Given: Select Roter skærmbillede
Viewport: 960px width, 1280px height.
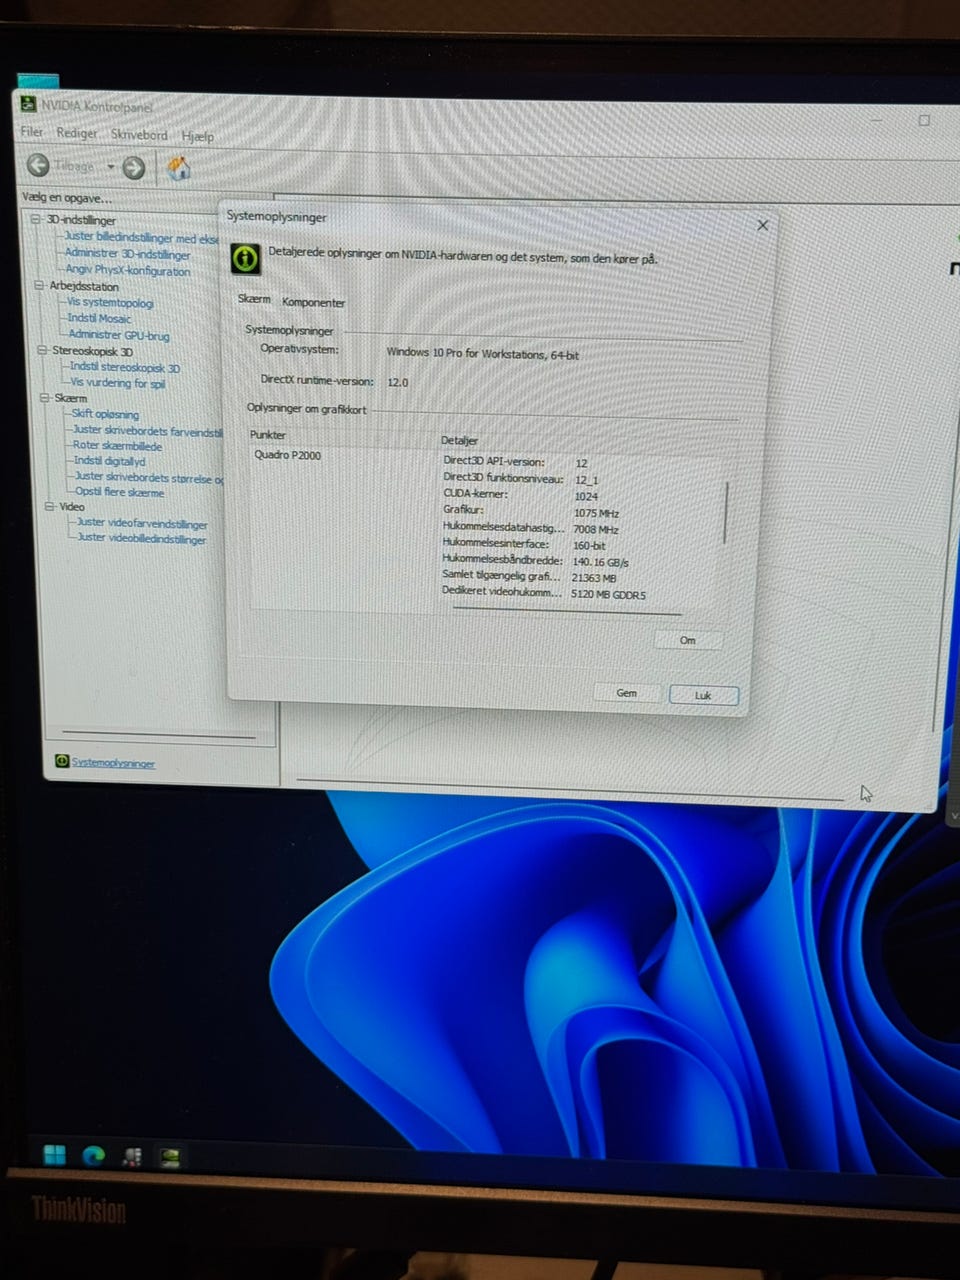Looking at the screenshot, I should (x=117, y=446).
